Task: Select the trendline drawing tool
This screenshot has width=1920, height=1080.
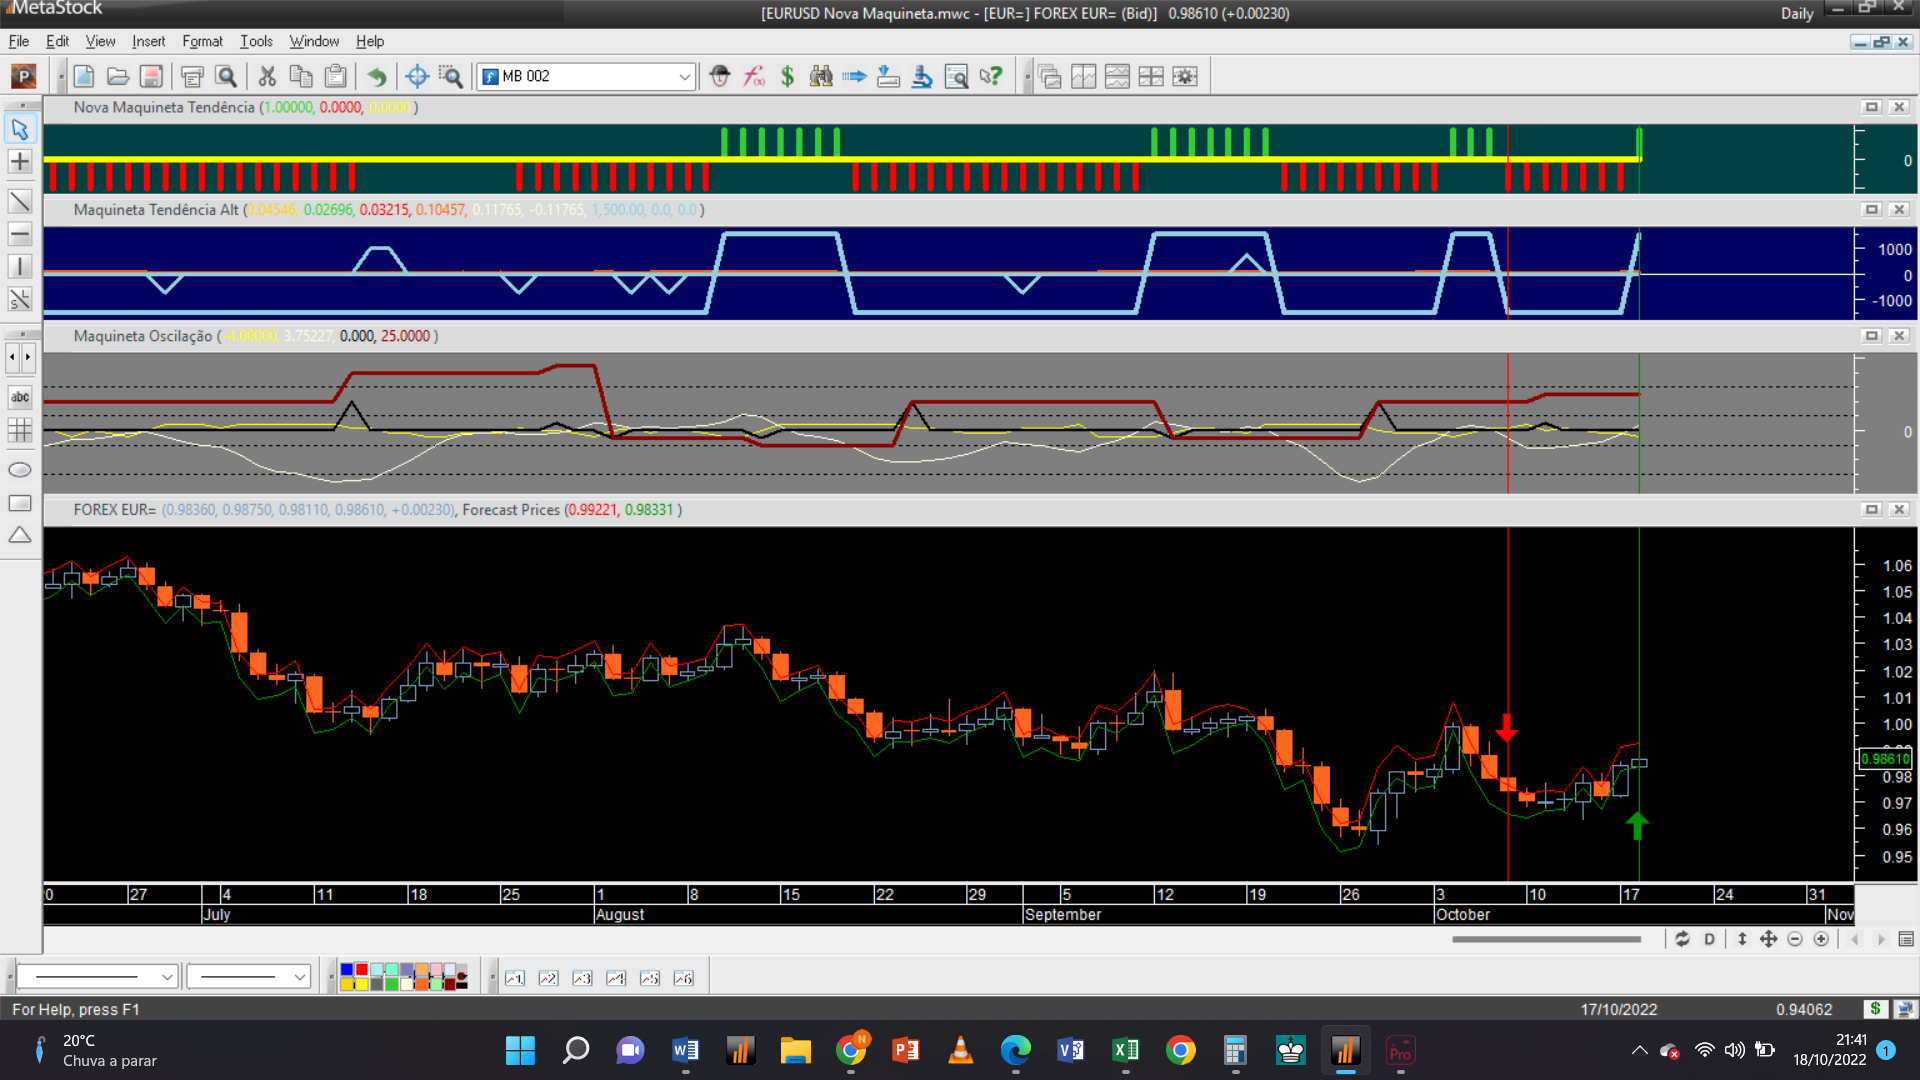Action: pyautogui.click(x=20, y=202)
